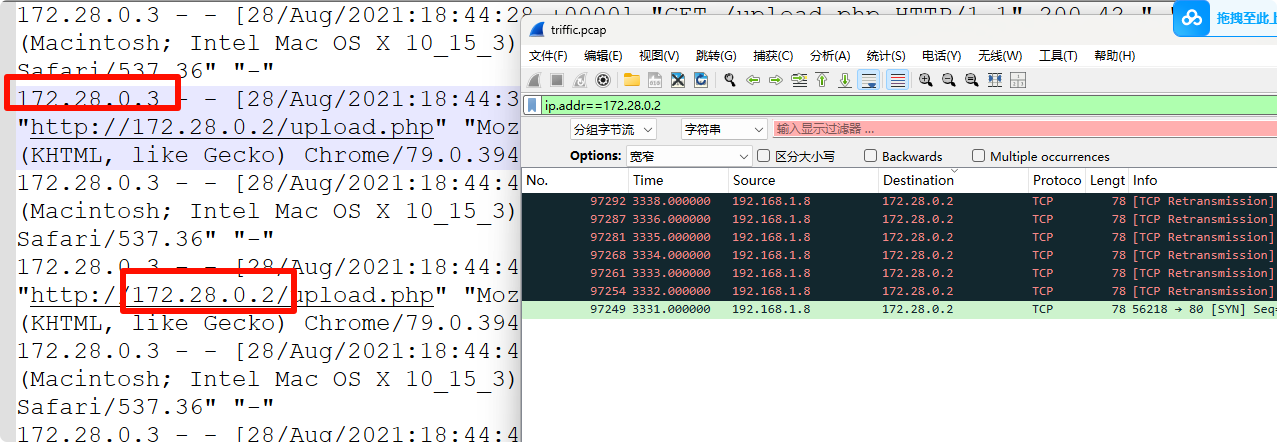Open the 宽窄 Options dropdown
Screen dimensions: 1277x442
(688, 156)
